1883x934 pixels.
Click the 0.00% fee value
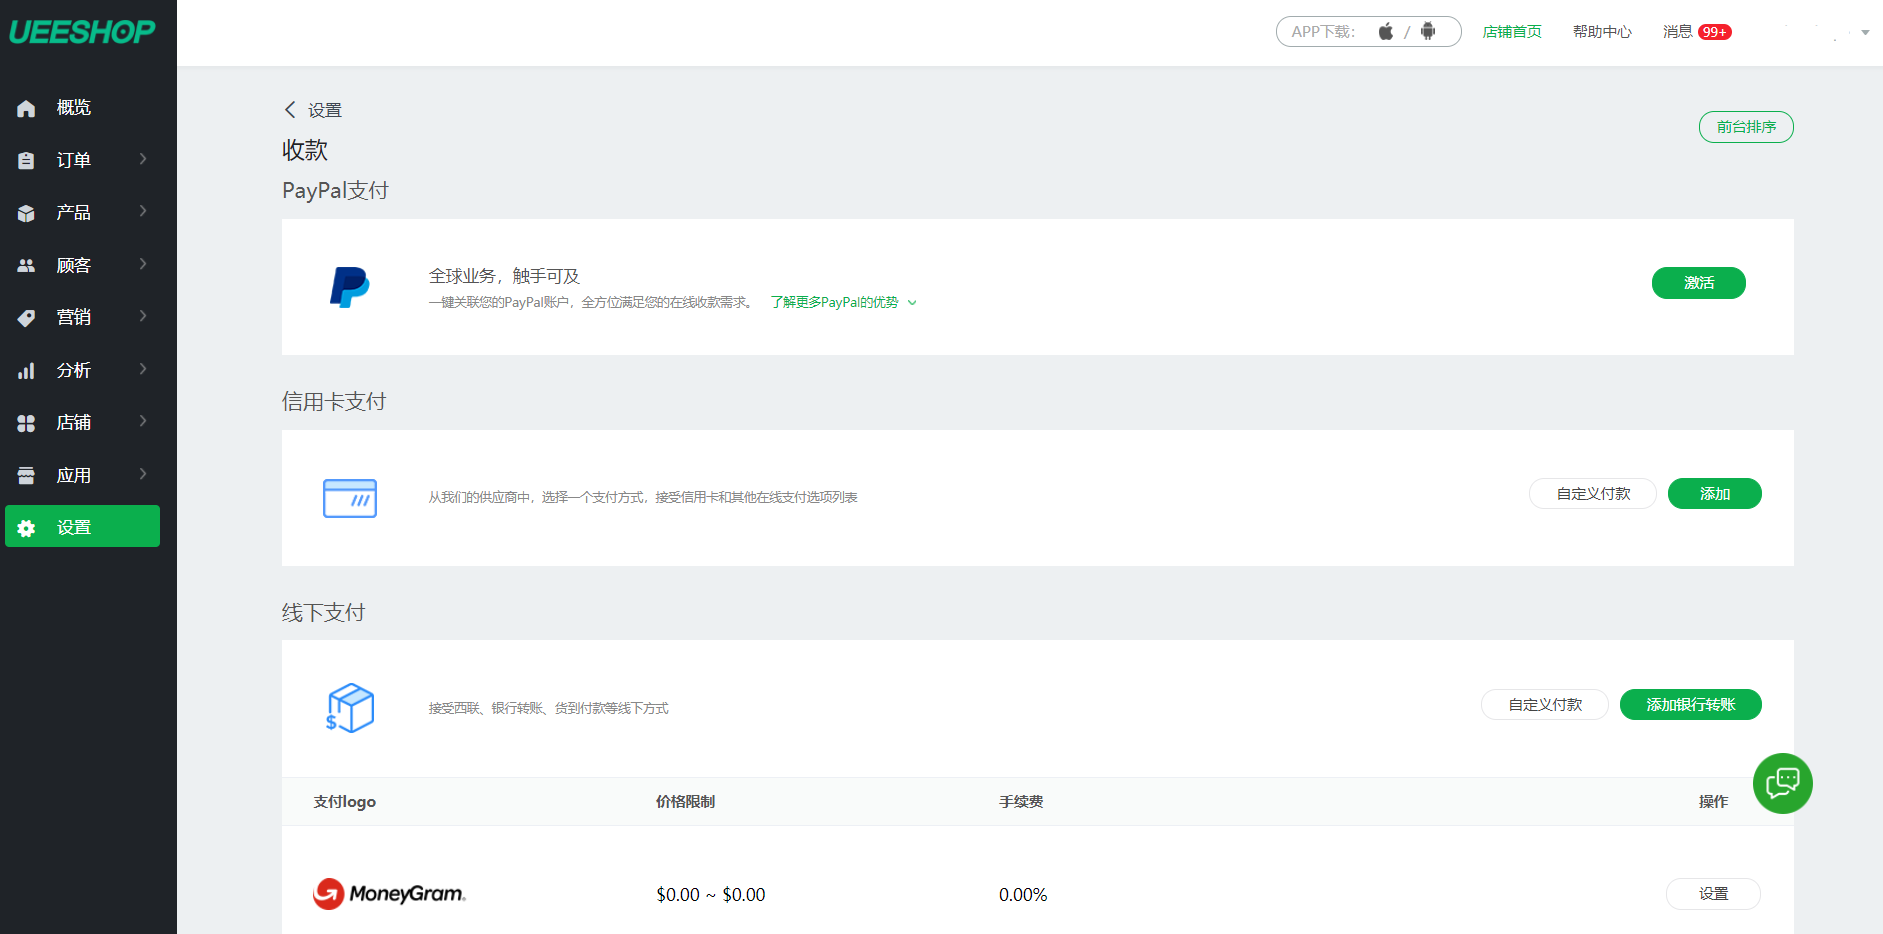point(1023,895)
